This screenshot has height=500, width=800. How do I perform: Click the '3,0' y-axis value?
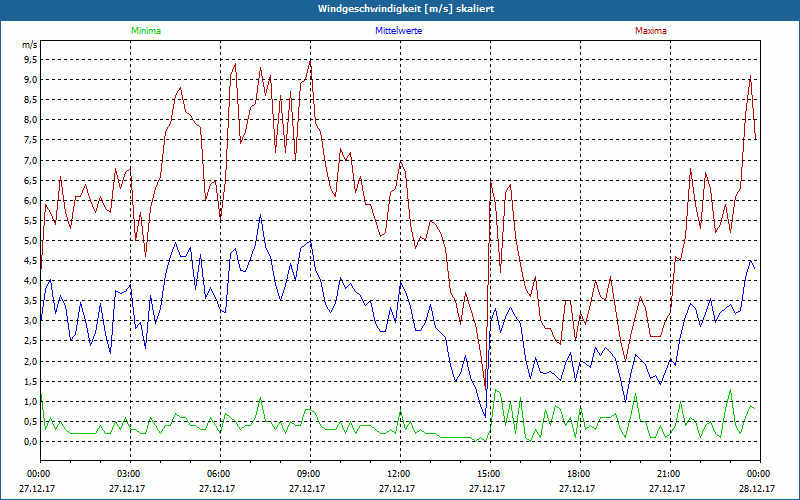tap(31, 321)
